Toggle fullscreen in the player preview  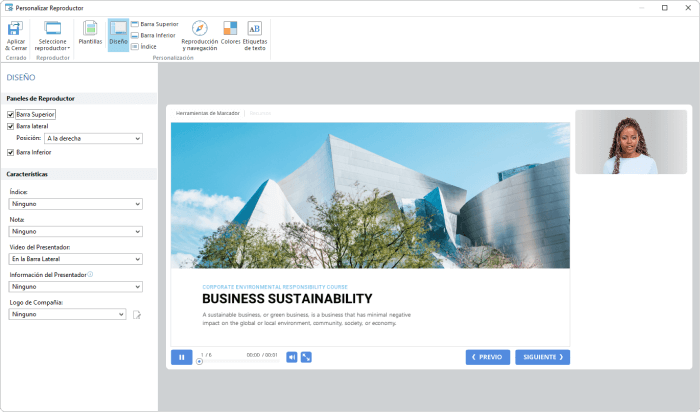[x=306, y=357]
